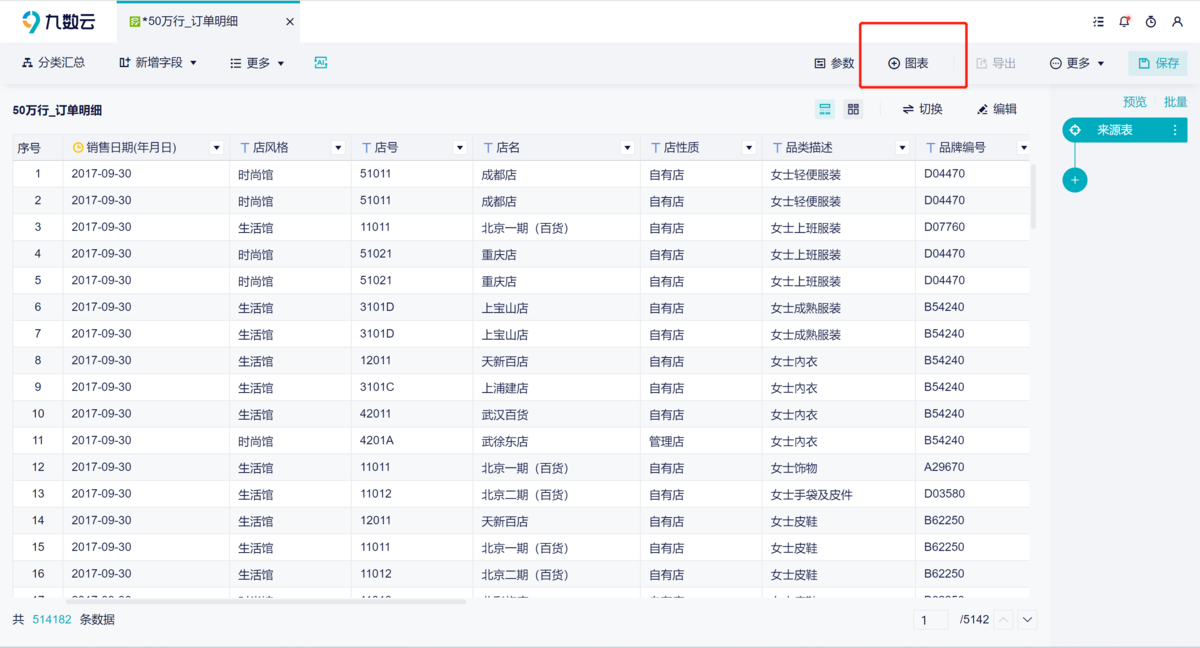Switch to card grid view
Screen dimensions: 1200x648
pyautogui.click(x=853, y=109)
